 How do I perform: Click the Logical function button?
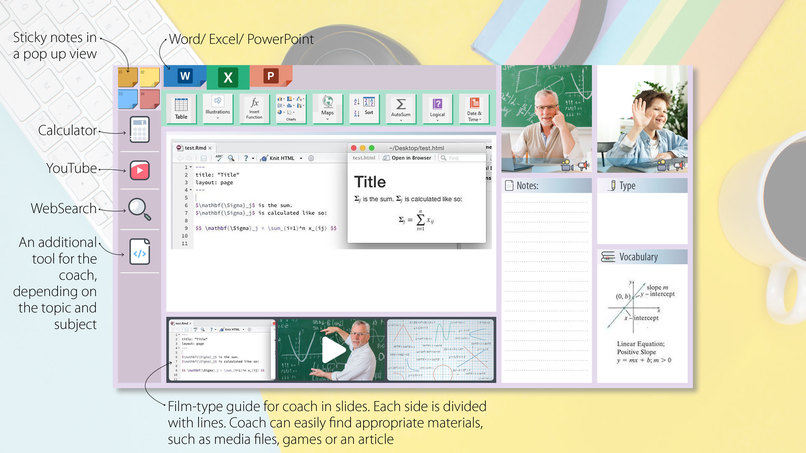437,107
